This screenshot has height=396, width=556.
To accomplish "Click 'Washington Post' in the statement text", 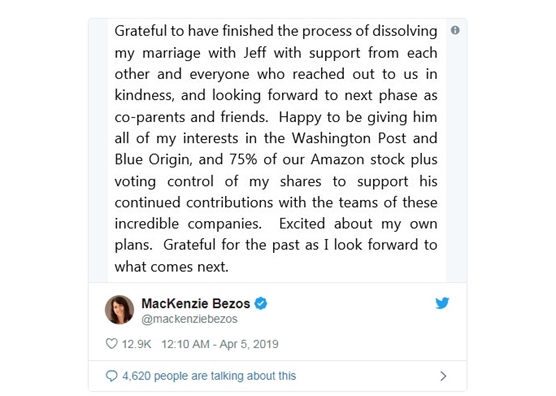I will 349,138.
